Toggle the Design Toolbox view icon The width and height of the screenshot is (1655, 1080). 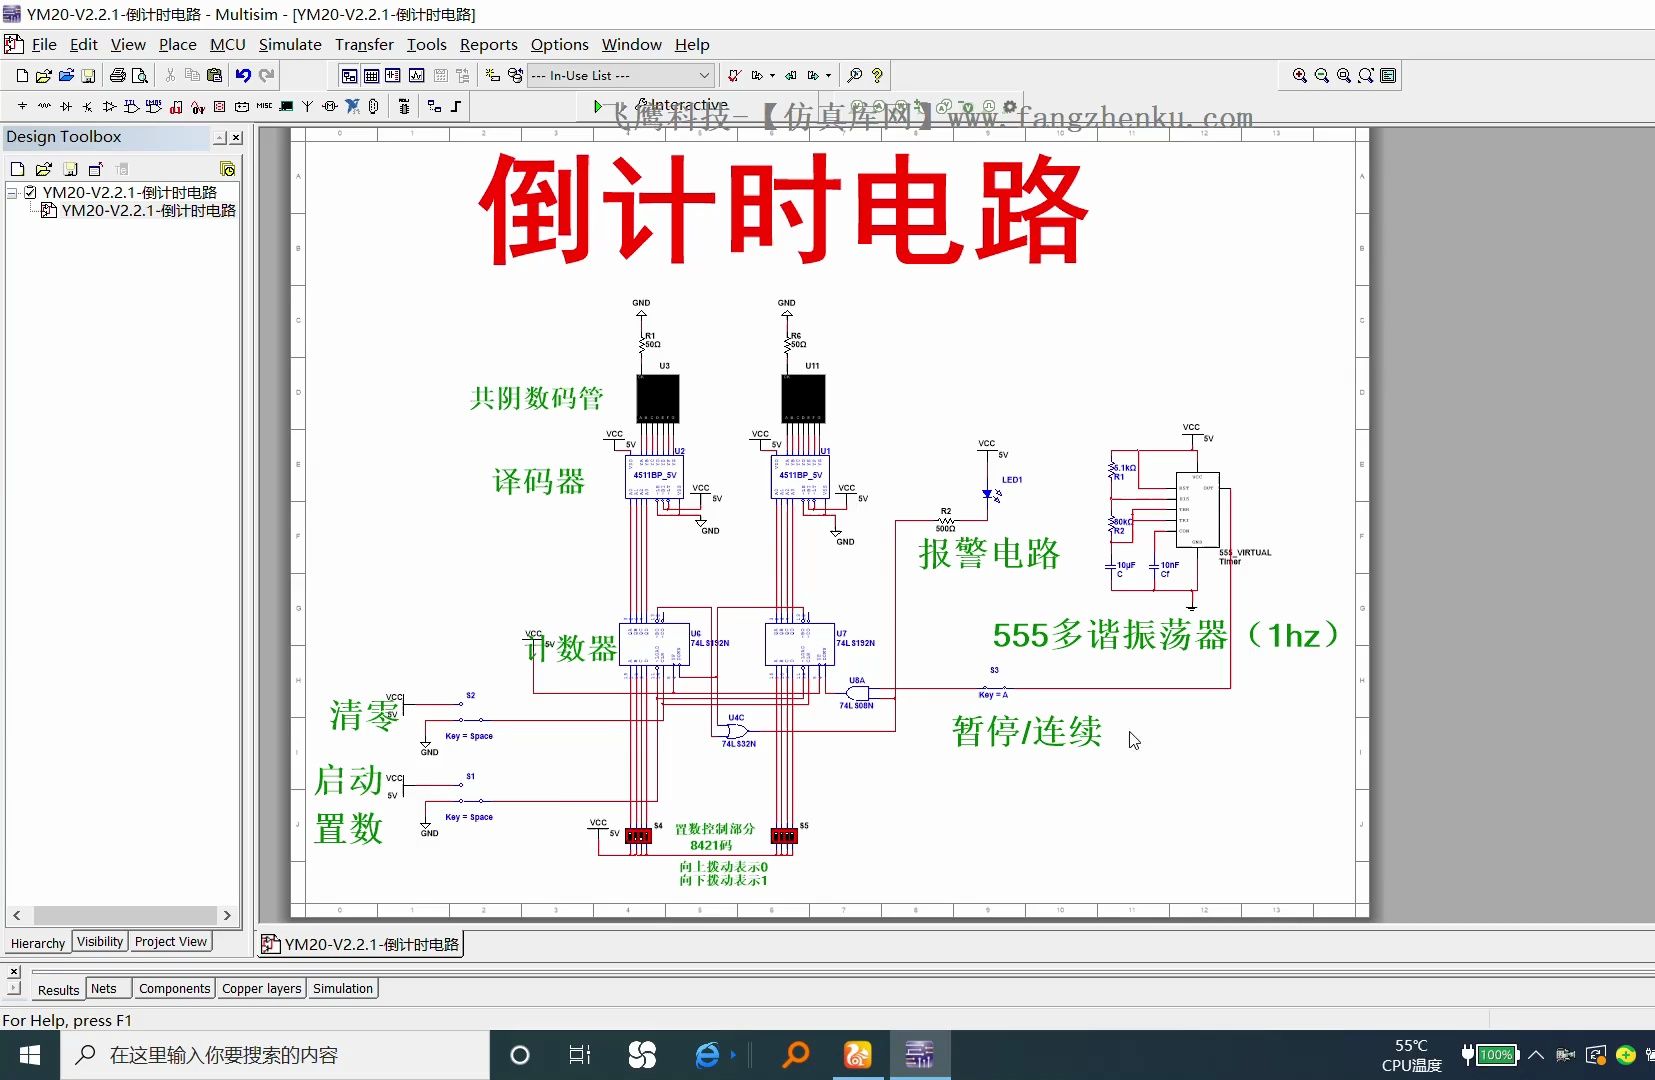pyautogui.click(x=349, y=76)
